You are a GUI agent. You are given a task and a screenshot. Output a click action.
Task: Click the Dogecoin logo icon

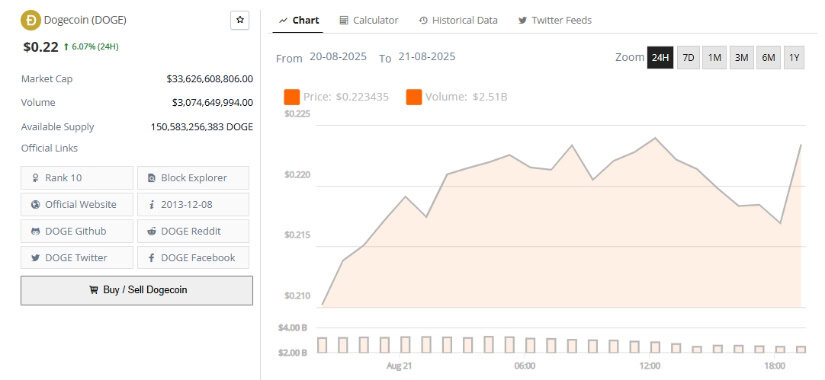[x=31, y=21]
